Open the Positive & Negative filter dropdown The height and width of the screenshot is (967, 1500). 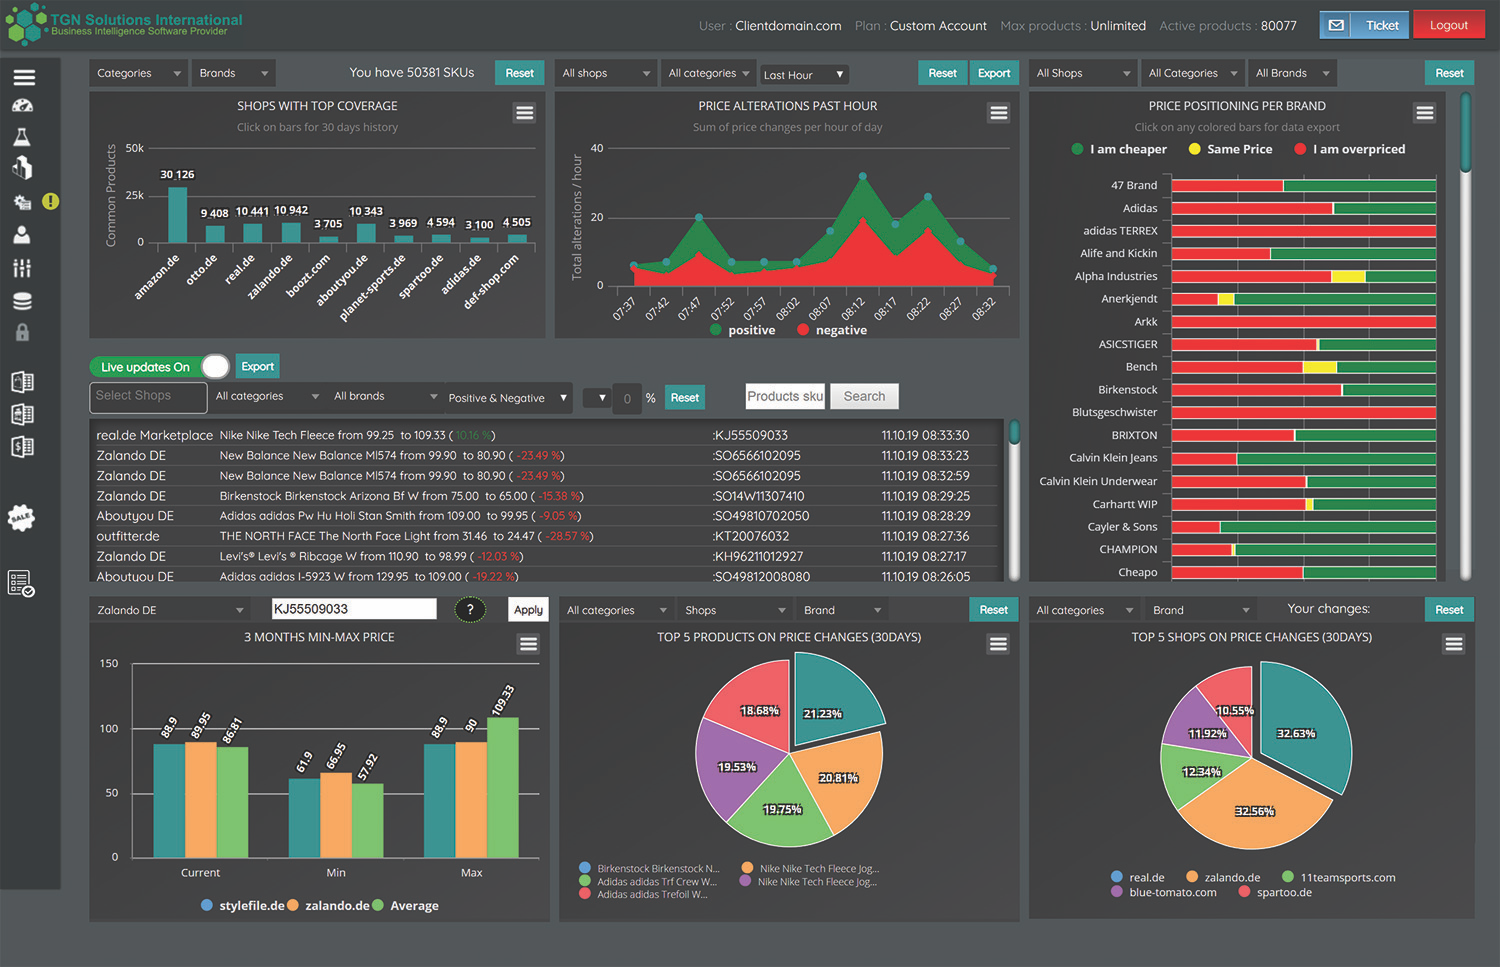[x=508, y=397]
